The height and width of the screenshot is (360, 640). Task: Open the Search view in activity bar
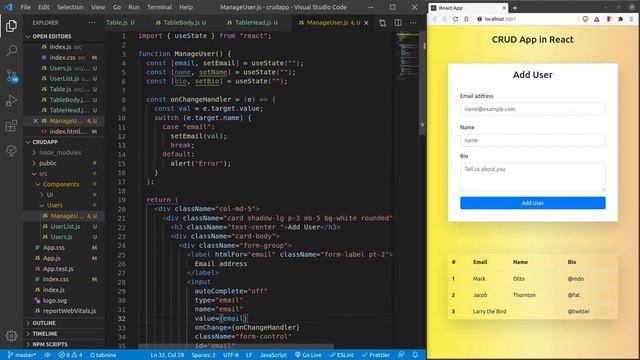(11, 51)
